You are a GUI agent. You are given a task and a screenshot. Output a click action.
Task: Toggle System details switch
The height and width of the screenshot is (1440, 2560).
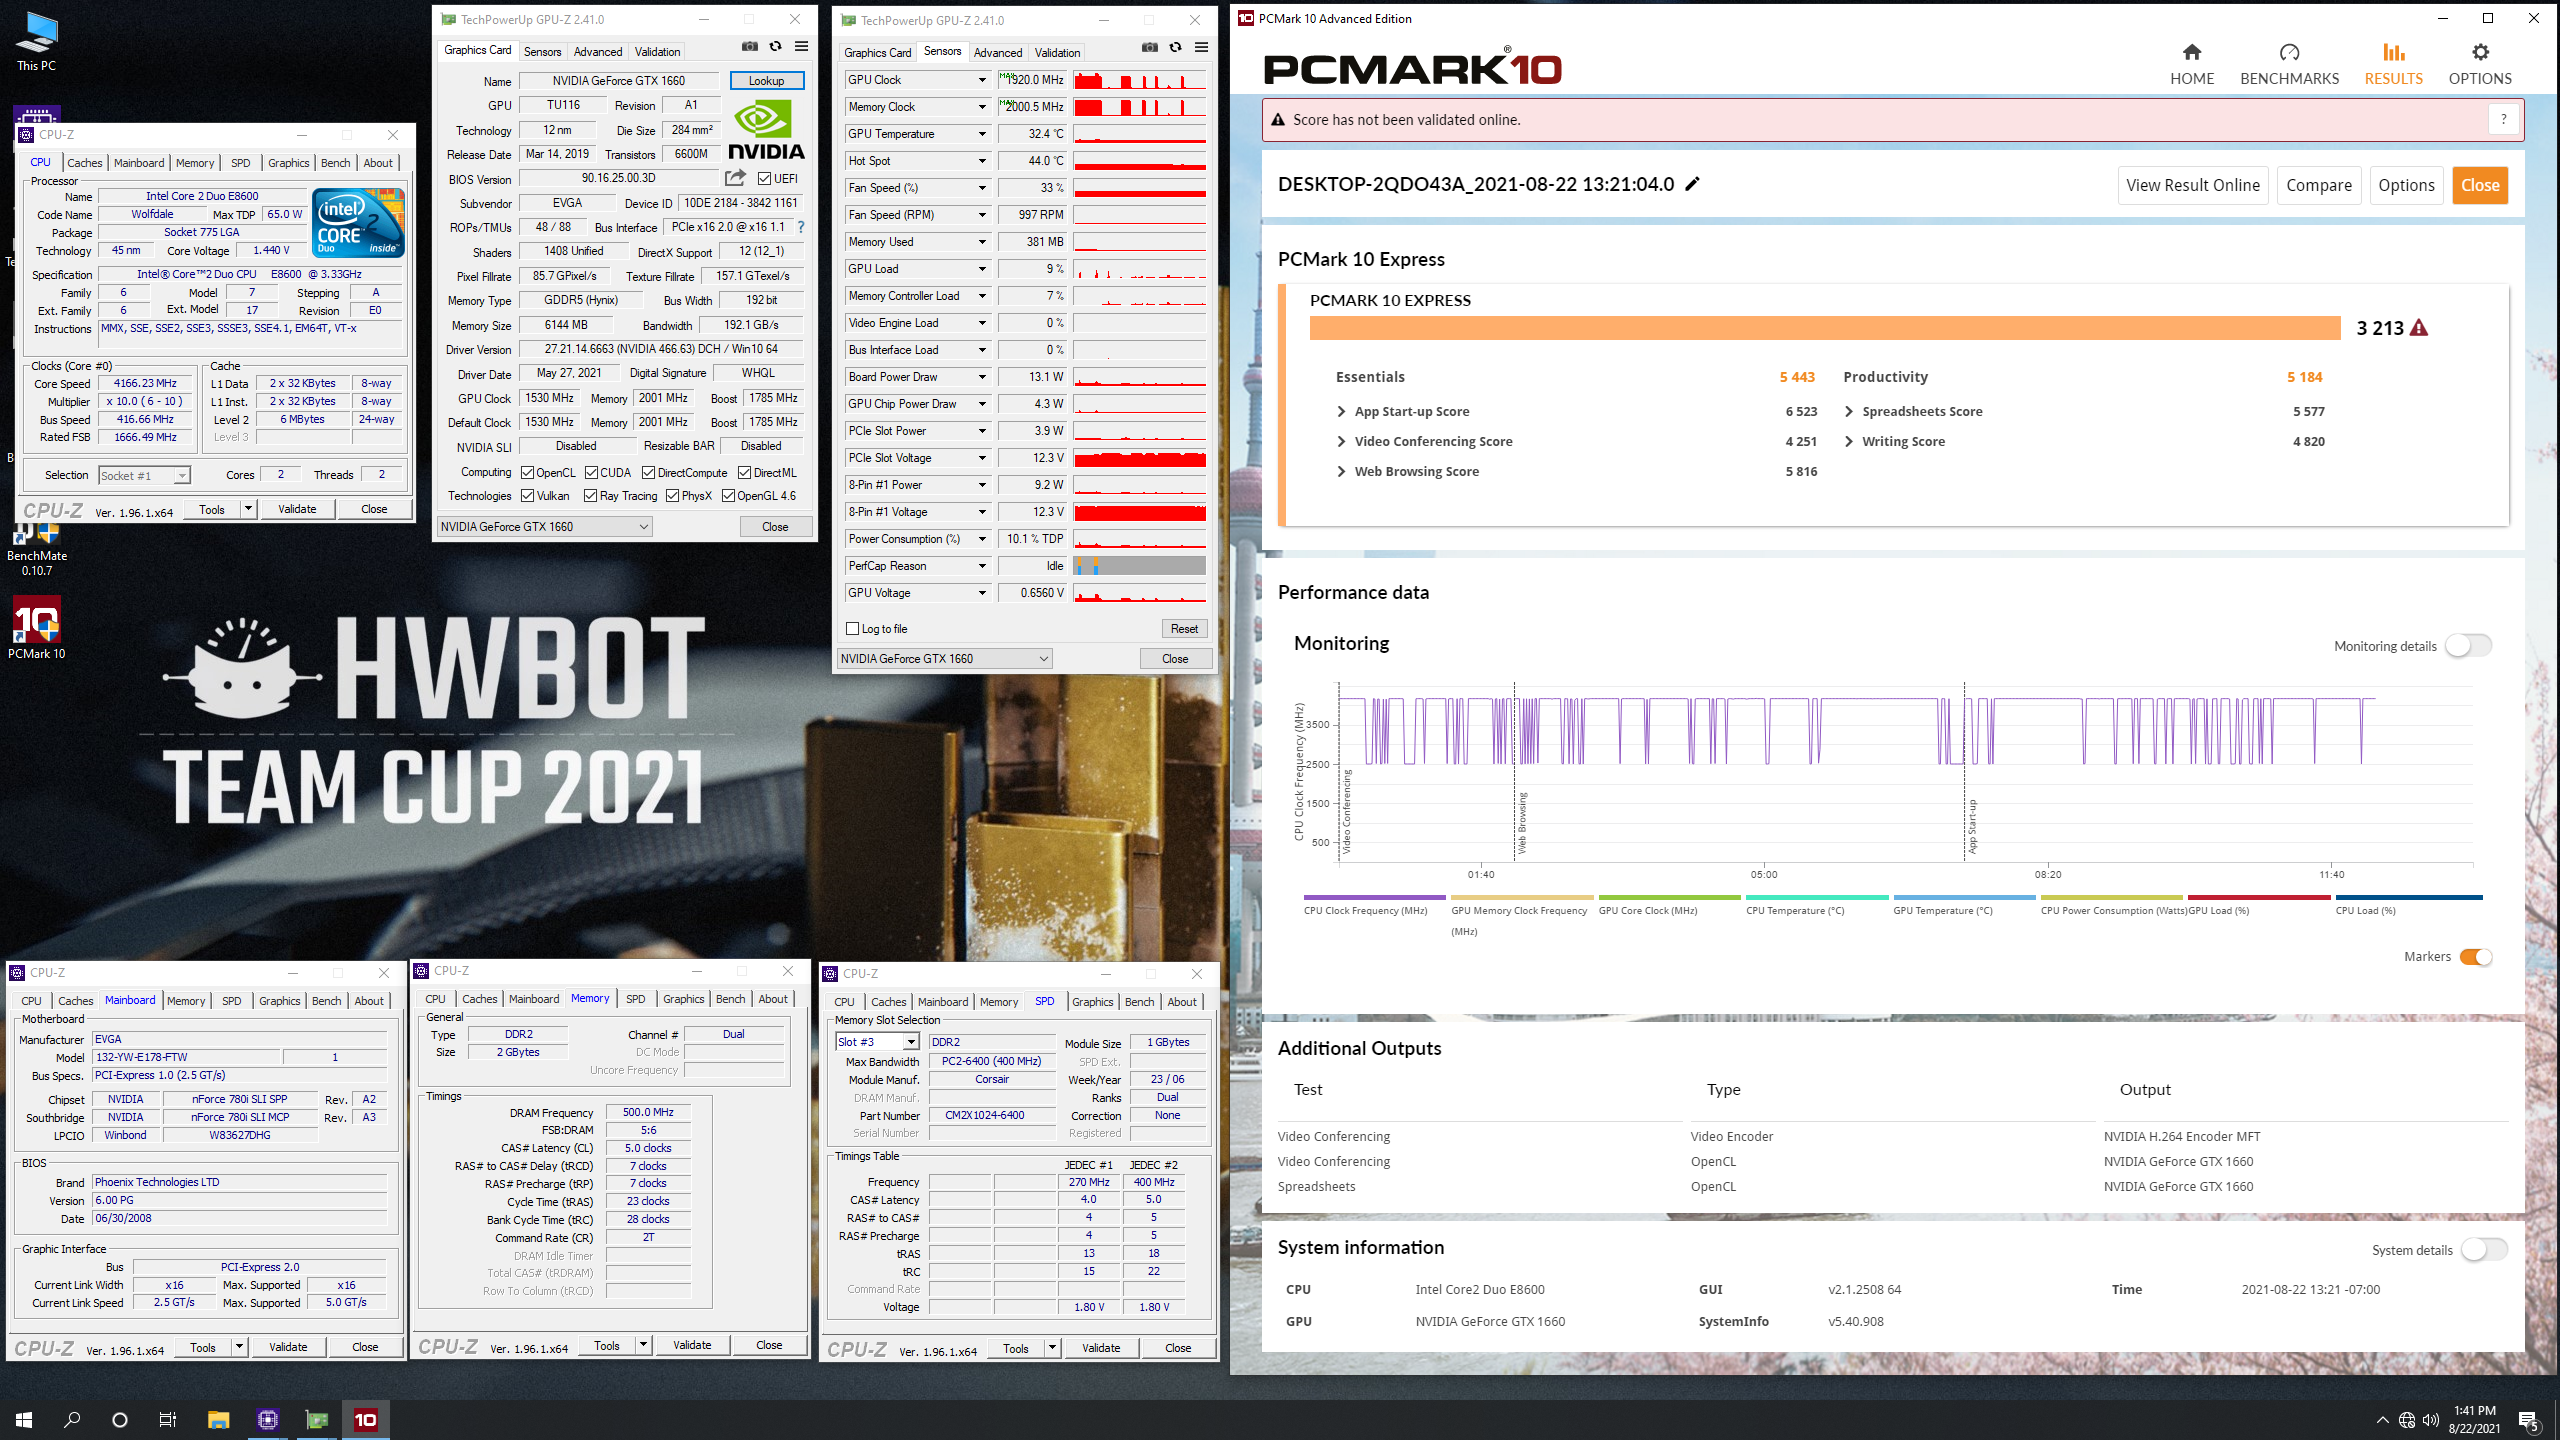[x=2484, y=1250]
